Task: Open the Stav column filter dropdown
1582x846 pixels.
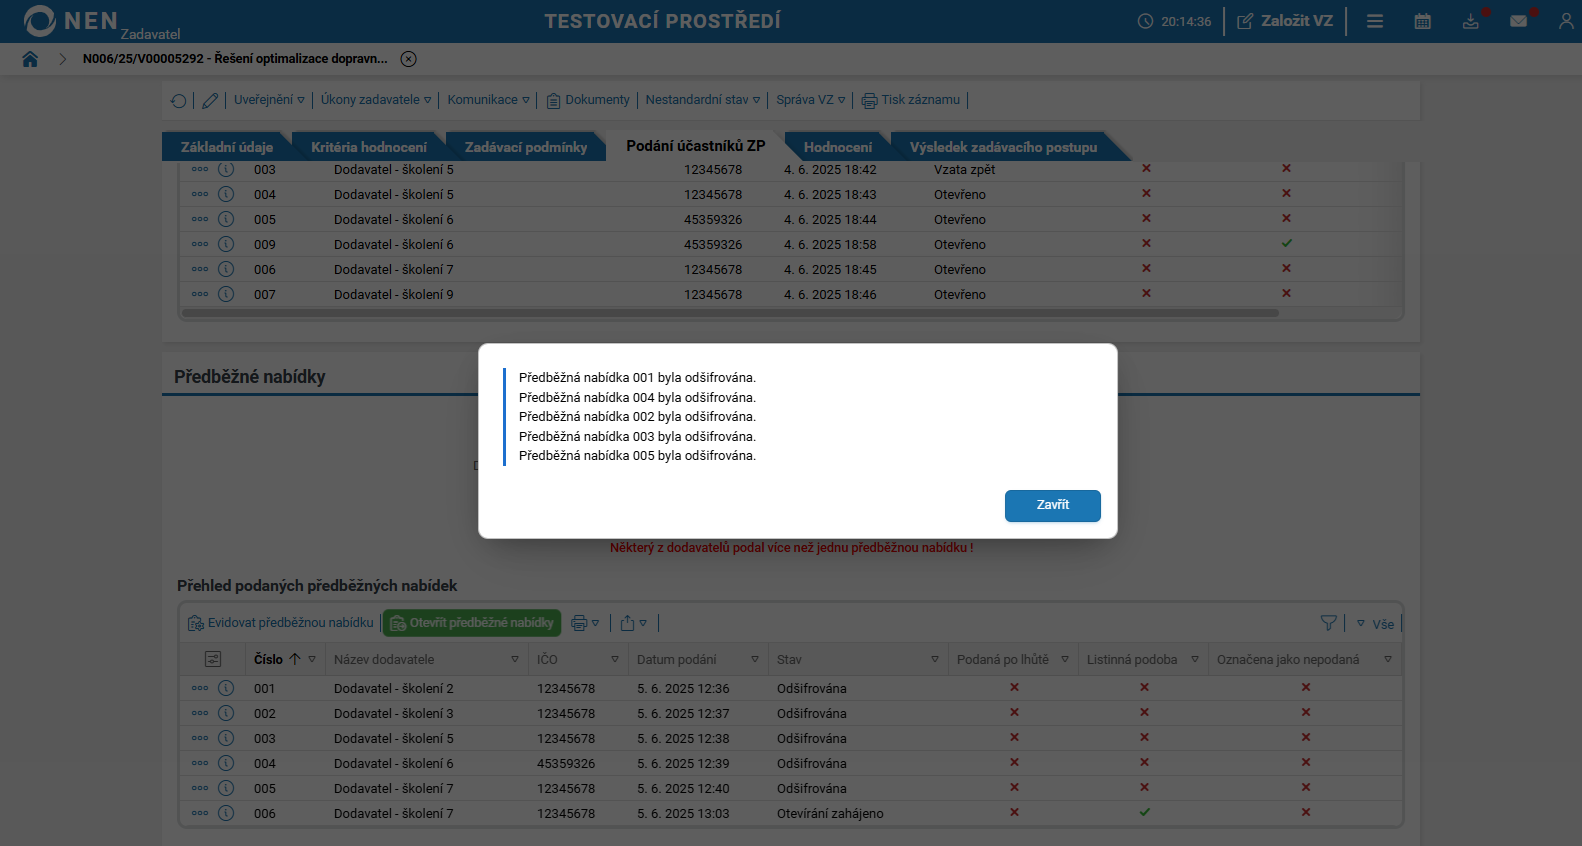Action: click(x=935, y=660)
